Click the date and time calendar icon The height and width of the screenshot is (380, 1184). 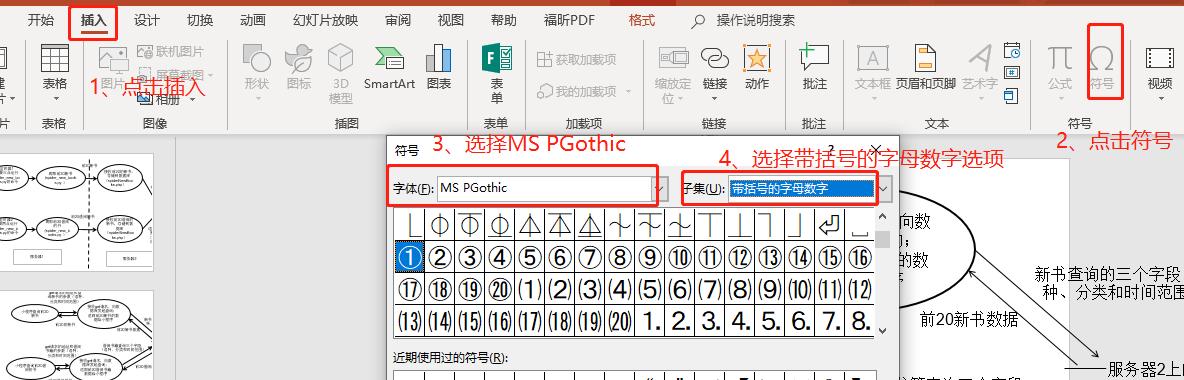[1013, 51]
